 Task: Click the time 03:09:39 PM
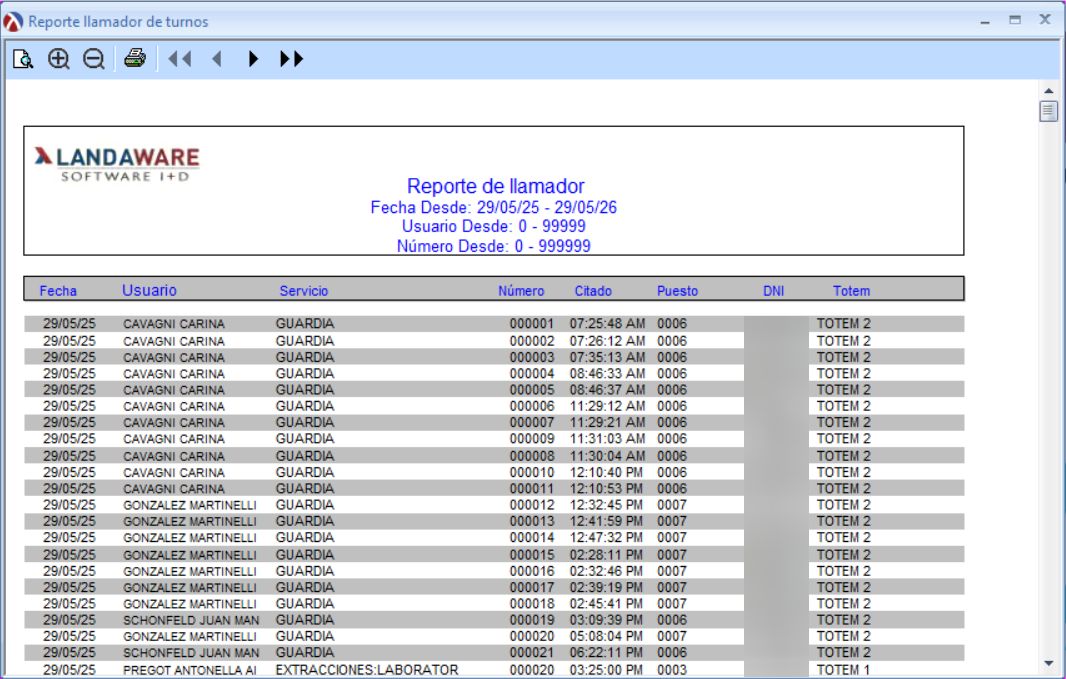coord(606,620)
